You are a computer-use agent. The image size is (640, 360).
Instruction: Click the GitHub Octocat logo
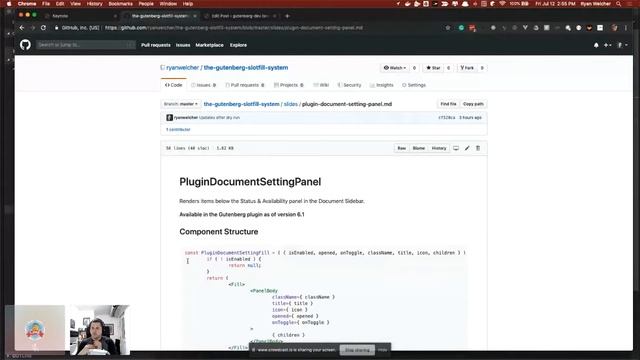(x=25, y=45)
